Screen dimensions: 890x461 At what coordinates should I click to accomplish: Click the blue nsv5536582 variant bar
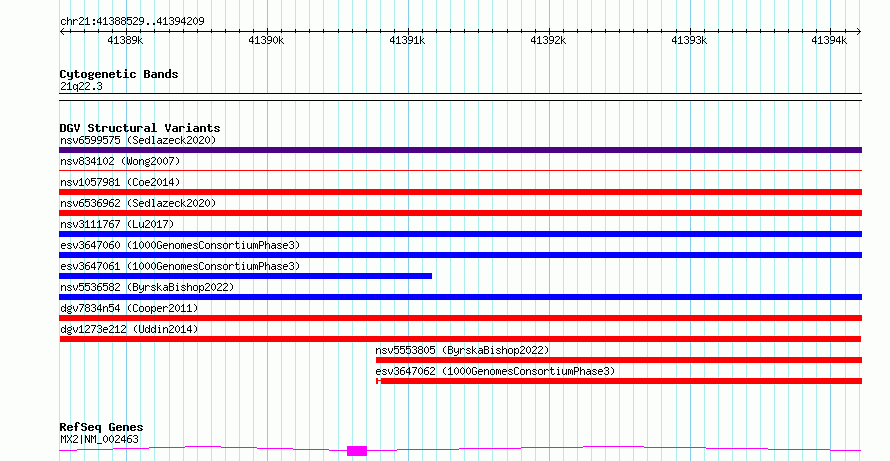pyautogui.click(x=460, y=297)
